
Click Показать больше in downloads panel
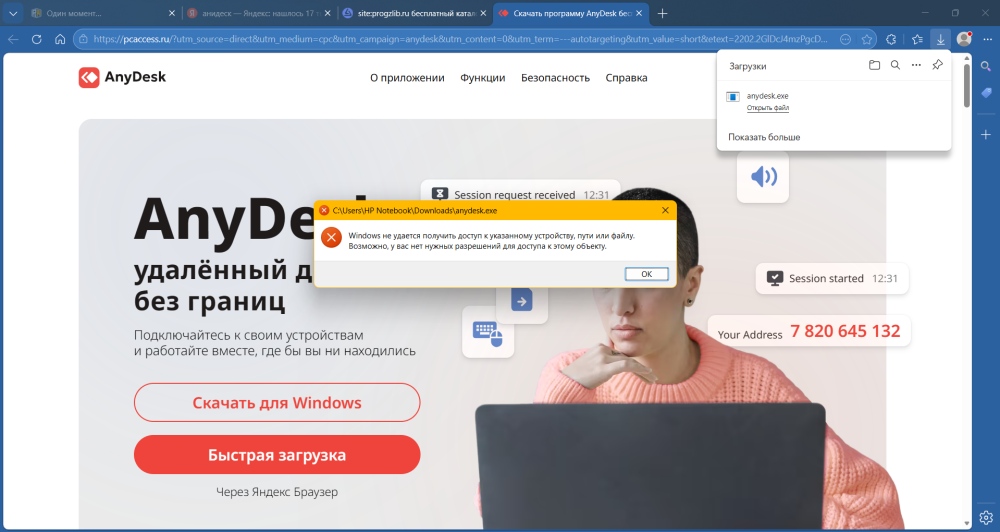click(x=764, y=137)
